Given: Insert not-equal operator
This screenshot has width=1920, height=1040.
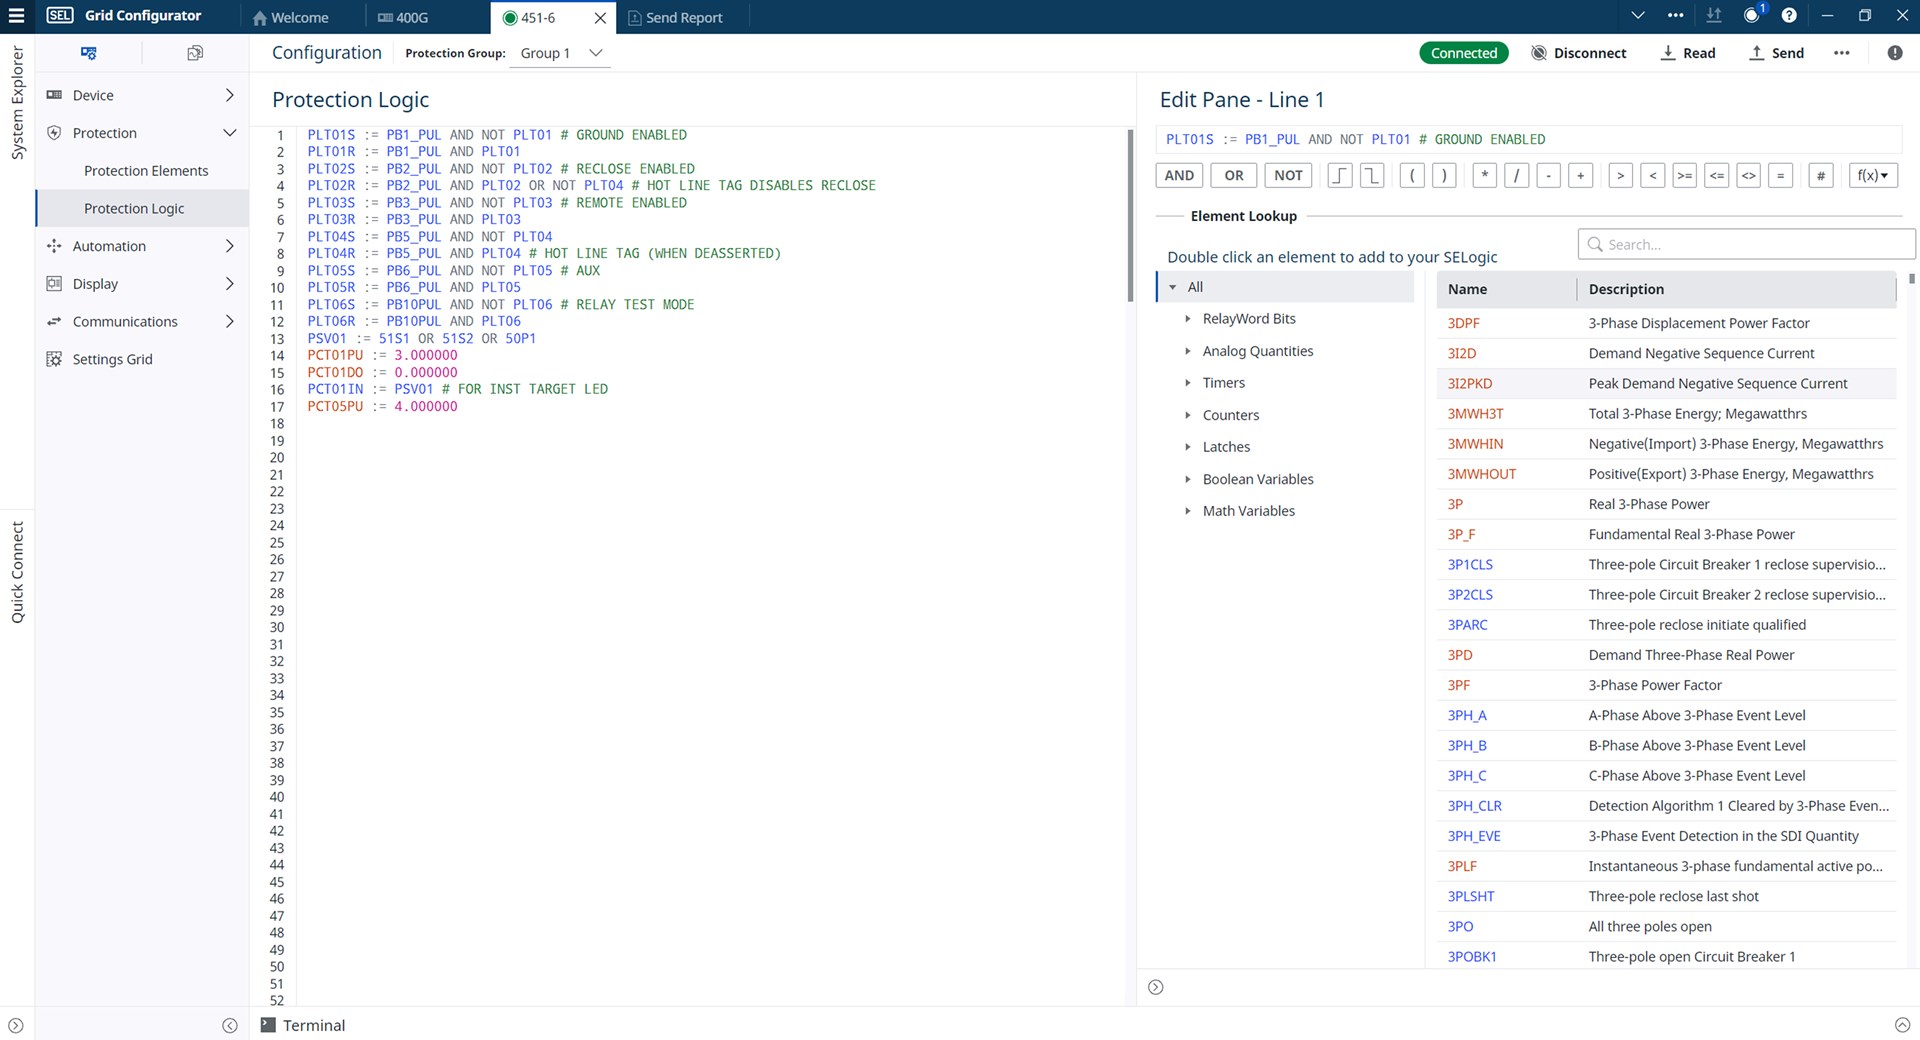Looking at the screenshot, I should pyautogui.click(x=1749, y=176).
